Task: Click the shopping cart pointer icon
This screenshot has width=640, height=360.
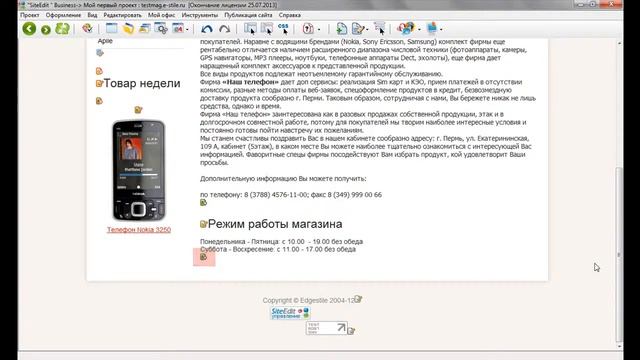Action: point(380,29)
